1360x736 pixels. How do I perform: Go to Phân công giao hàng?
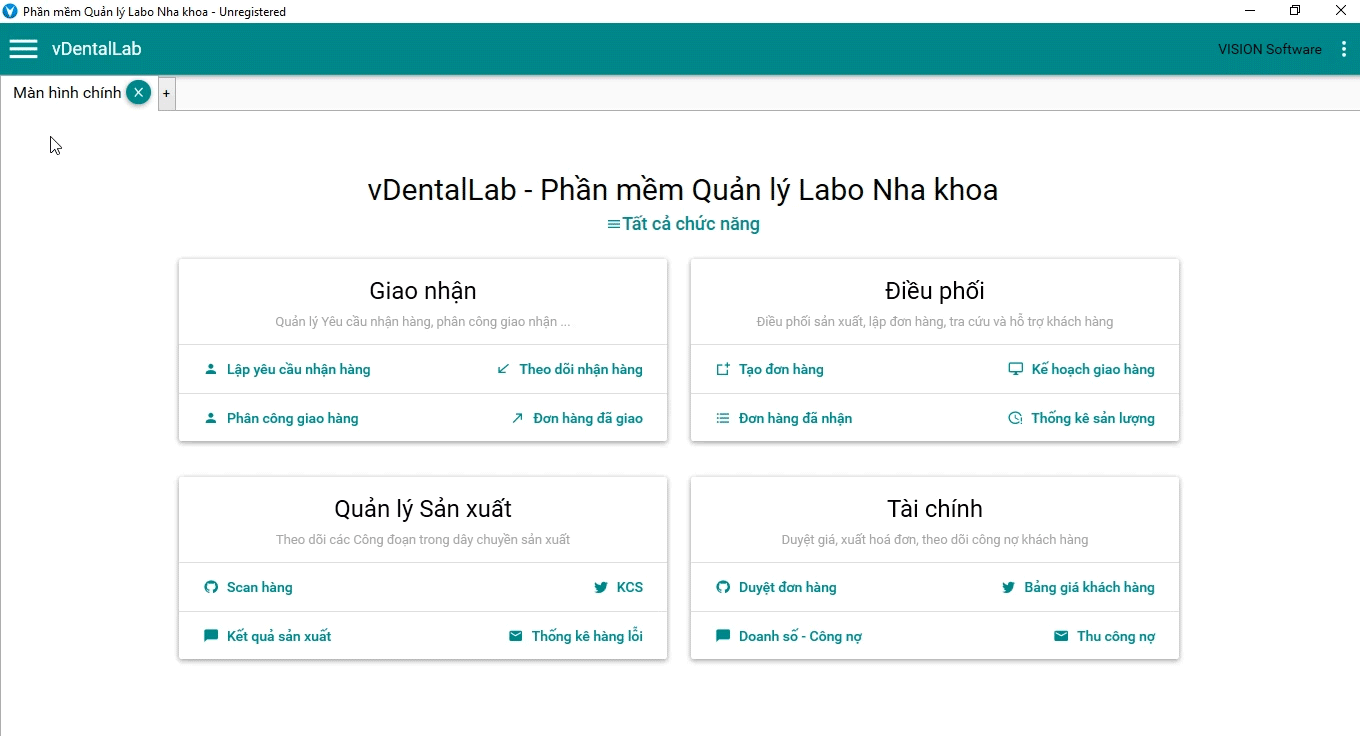(292, 418)
